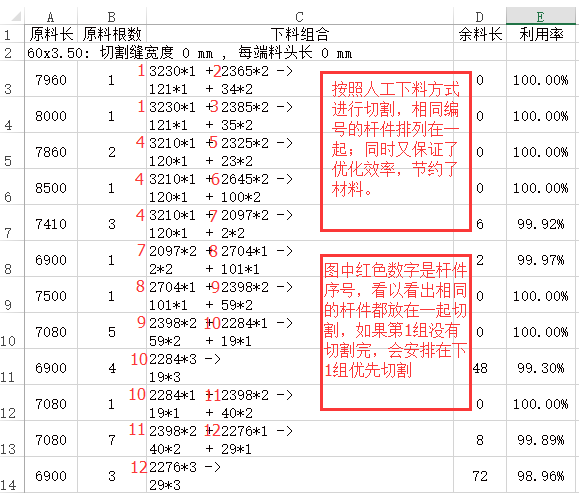The height and width of the screenshot is (493, 579).
Task: Select column D header
Action: tap(479, 17)
